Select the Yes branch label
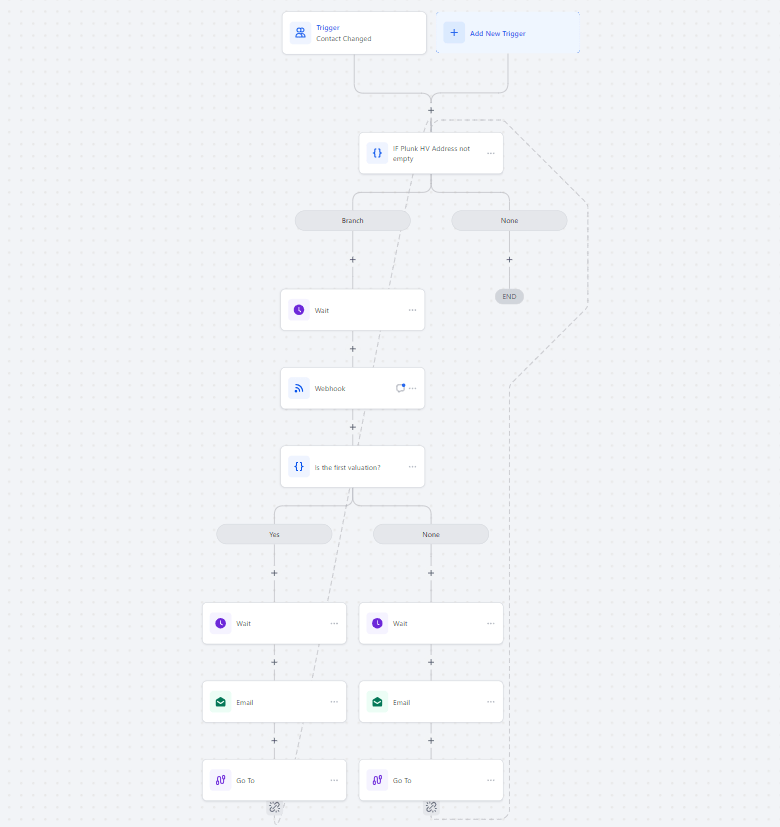This screenshot has width=780, height=827. coord(274,534)
